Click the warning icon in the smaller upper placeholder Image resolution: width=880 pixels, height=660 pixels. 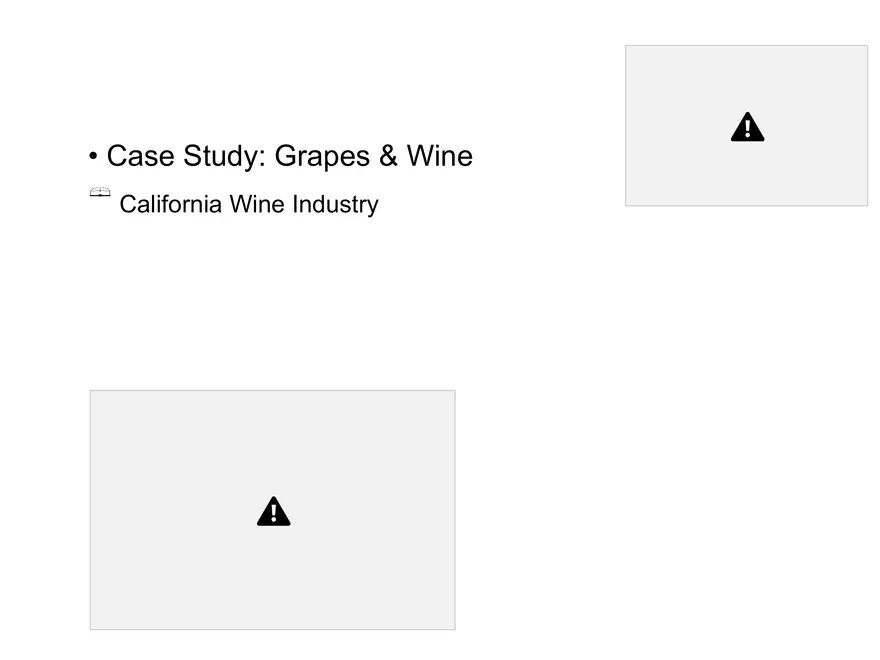point(747,127)
